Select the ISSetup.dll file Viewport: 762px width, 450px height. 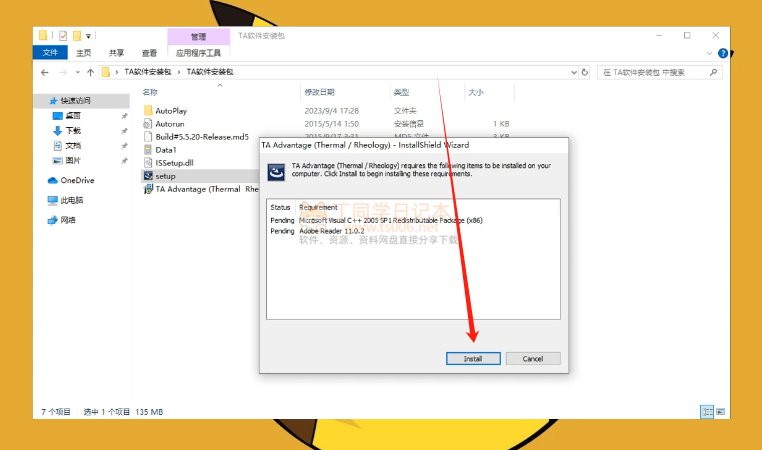174,163
